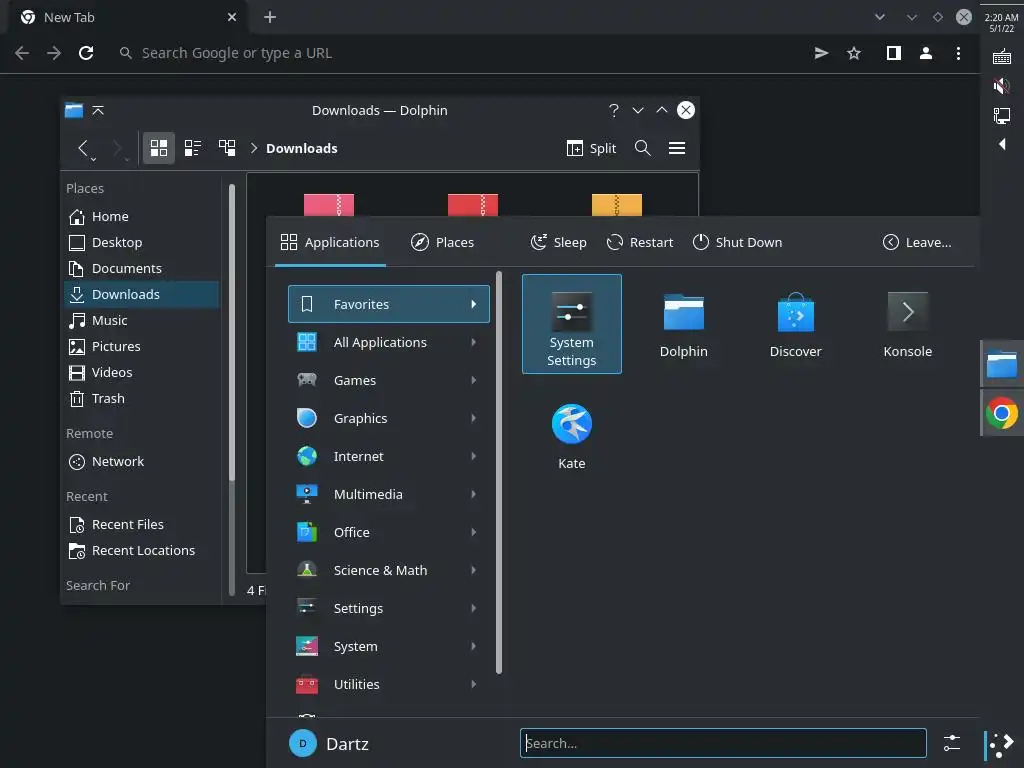Expand All Applications category
This screenshot has height=768, width=1024.
coord(389,342)
